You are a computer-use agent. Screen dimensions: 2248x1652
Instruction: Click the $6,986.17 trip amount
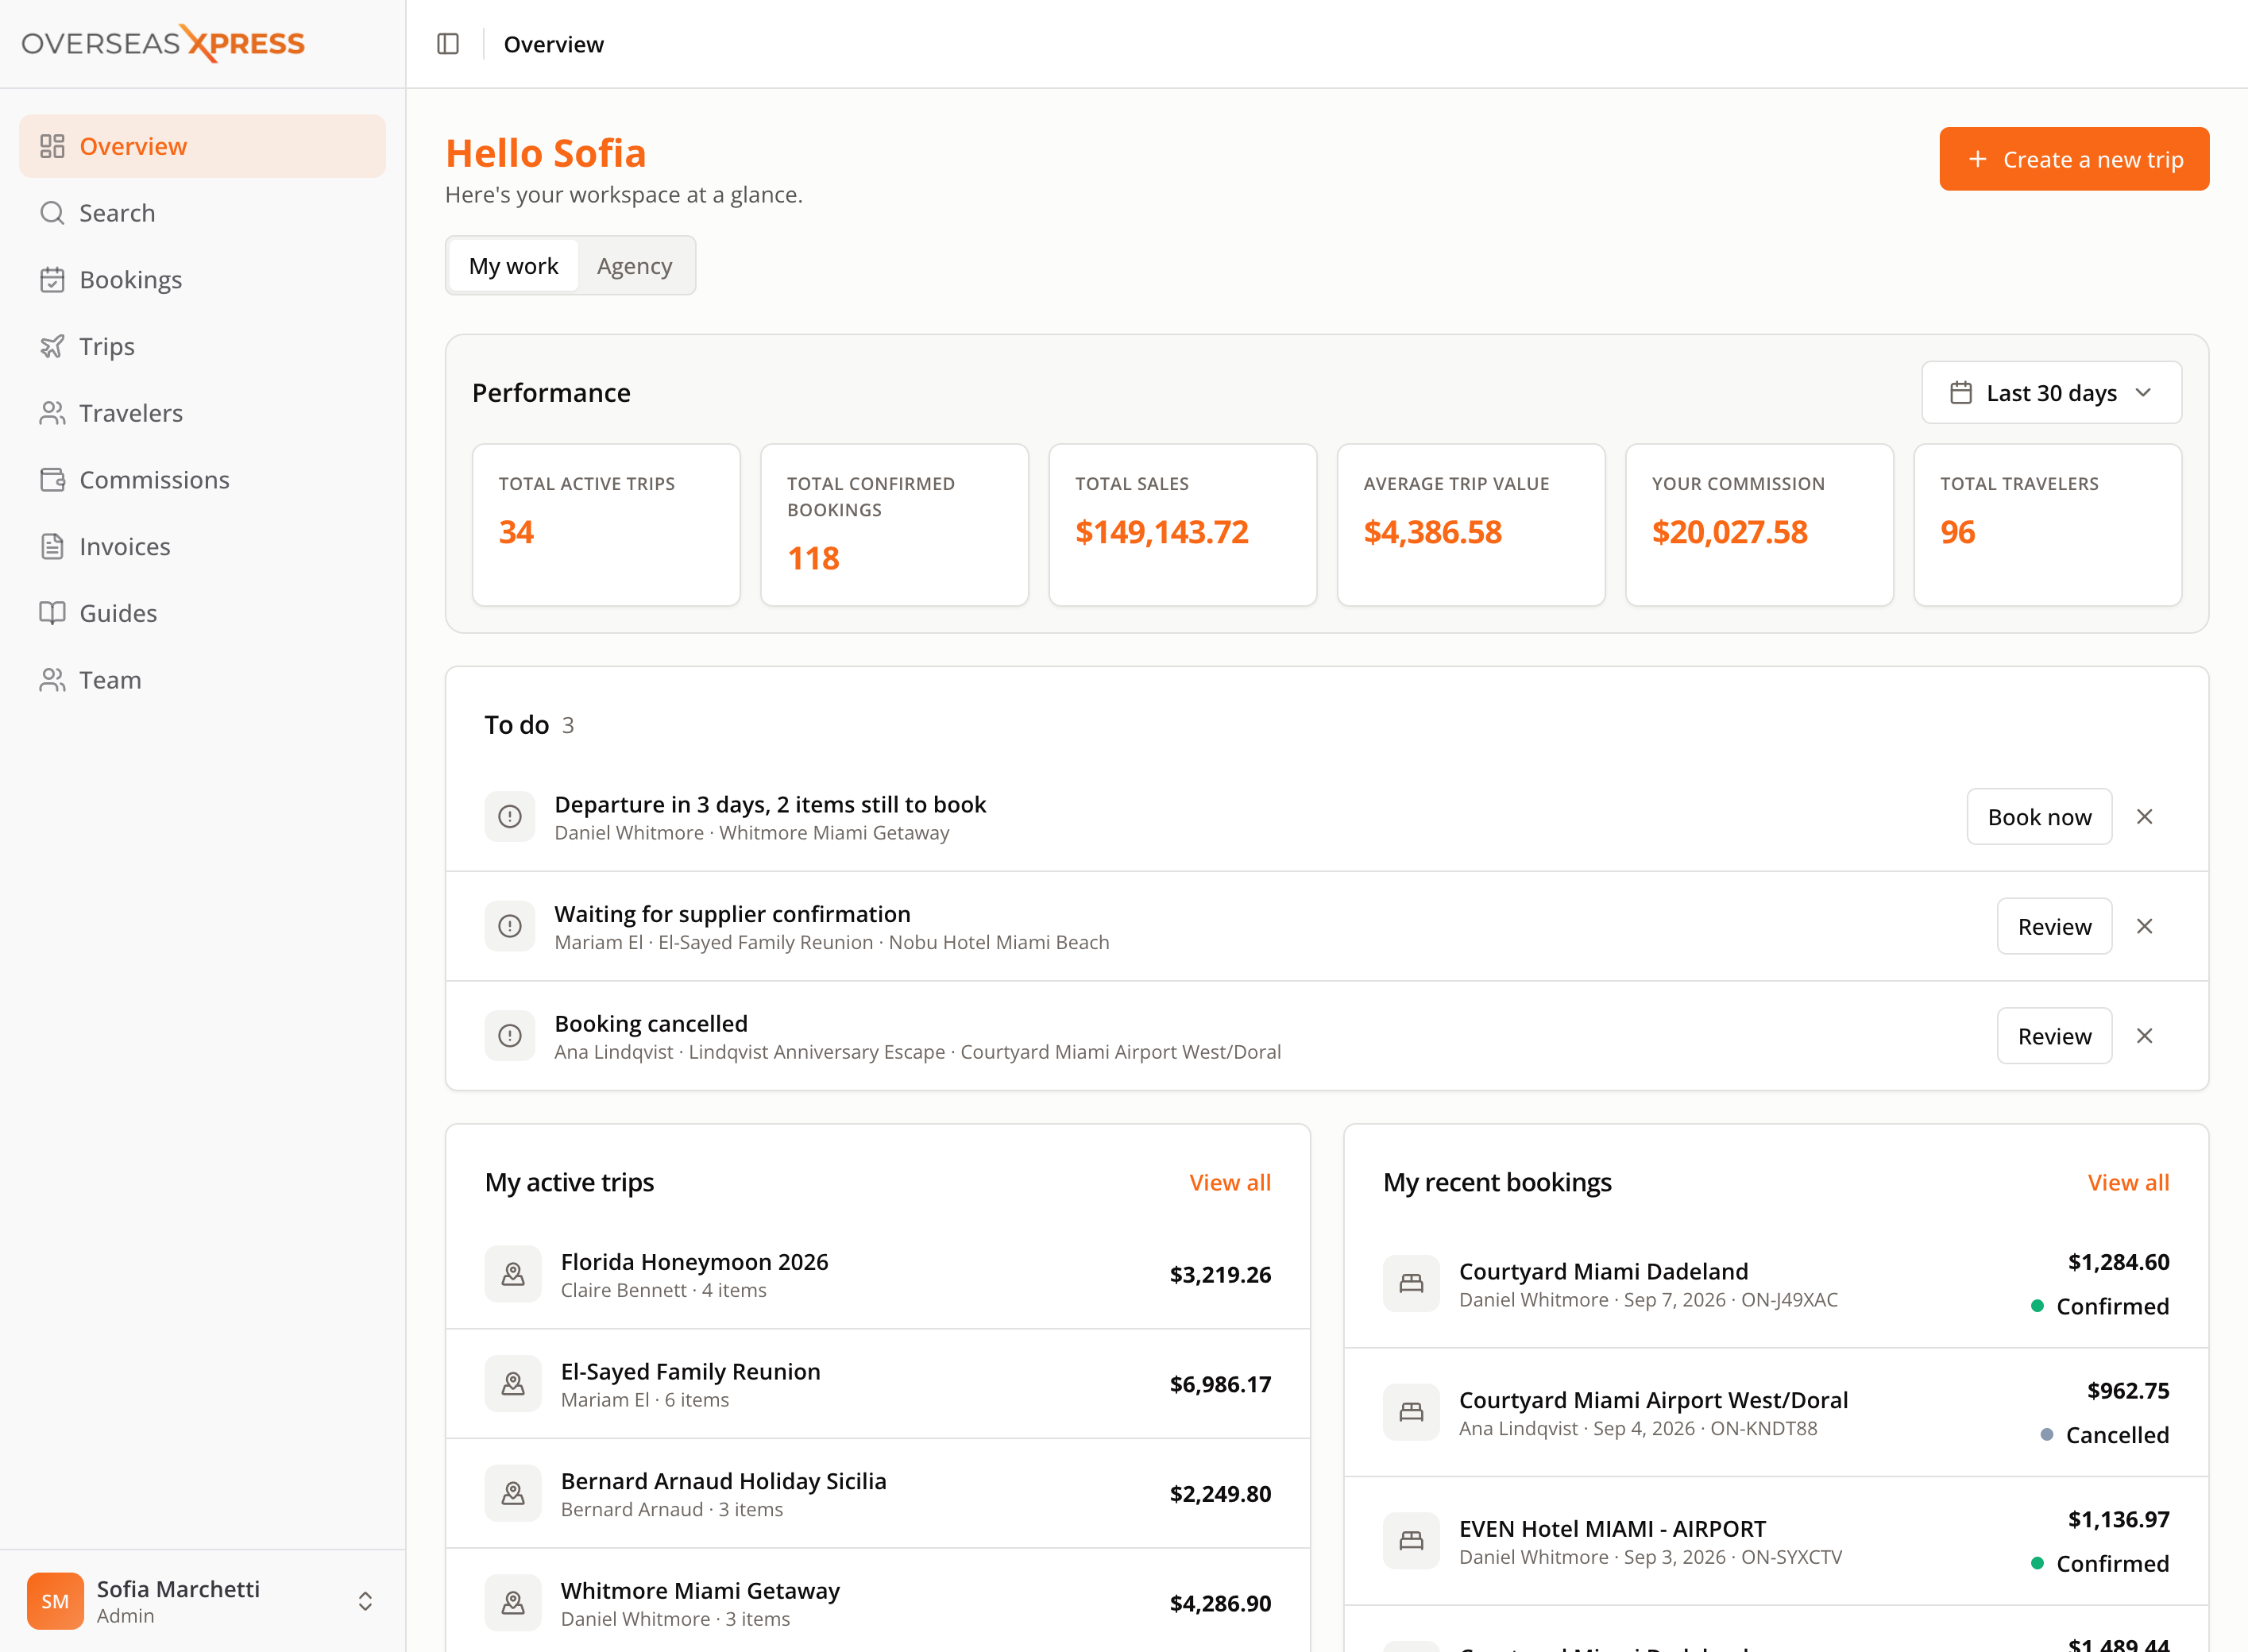1220,1384
